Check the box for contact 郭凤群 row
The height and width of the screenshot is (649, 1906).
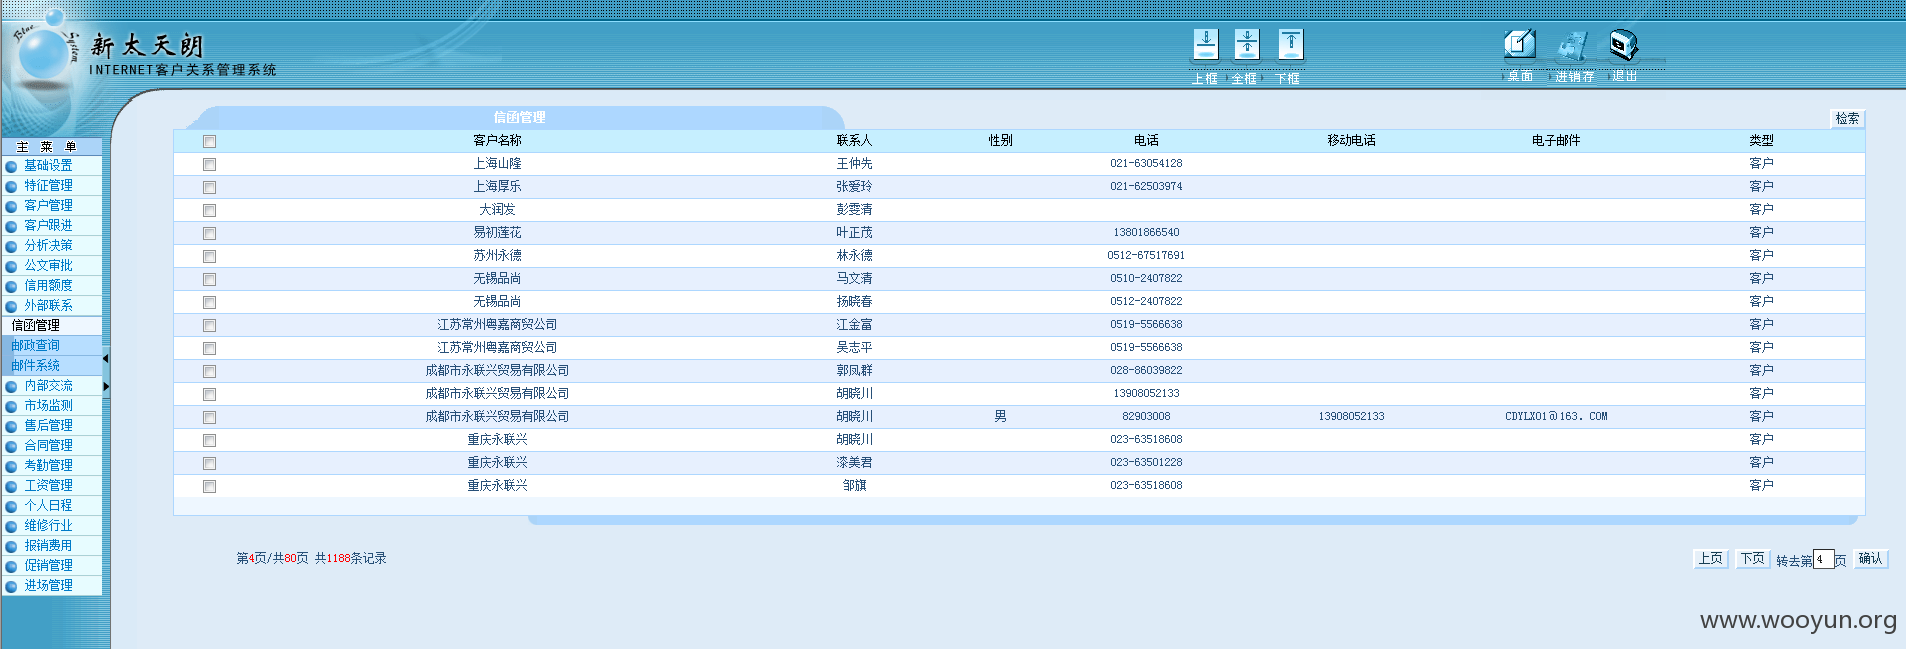click(x=209, y=371)
